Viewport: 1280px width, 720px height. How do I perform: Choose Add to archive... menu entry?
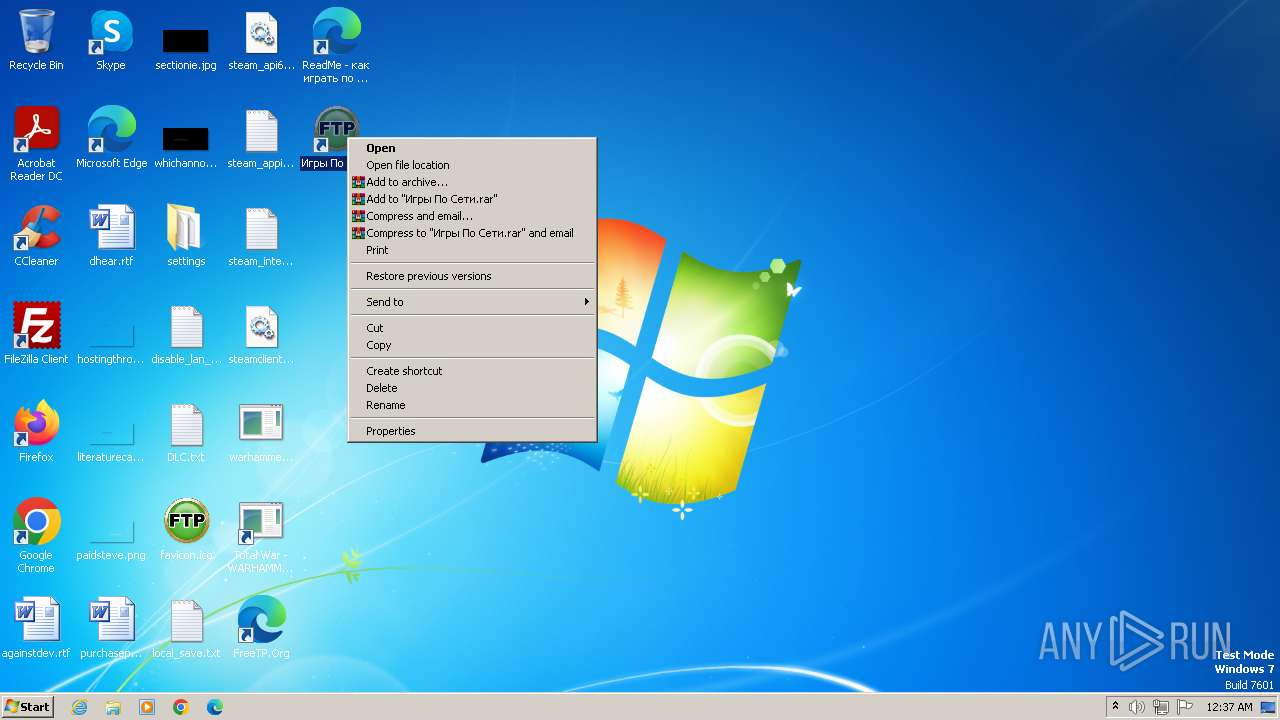click(x=471, y=182)
